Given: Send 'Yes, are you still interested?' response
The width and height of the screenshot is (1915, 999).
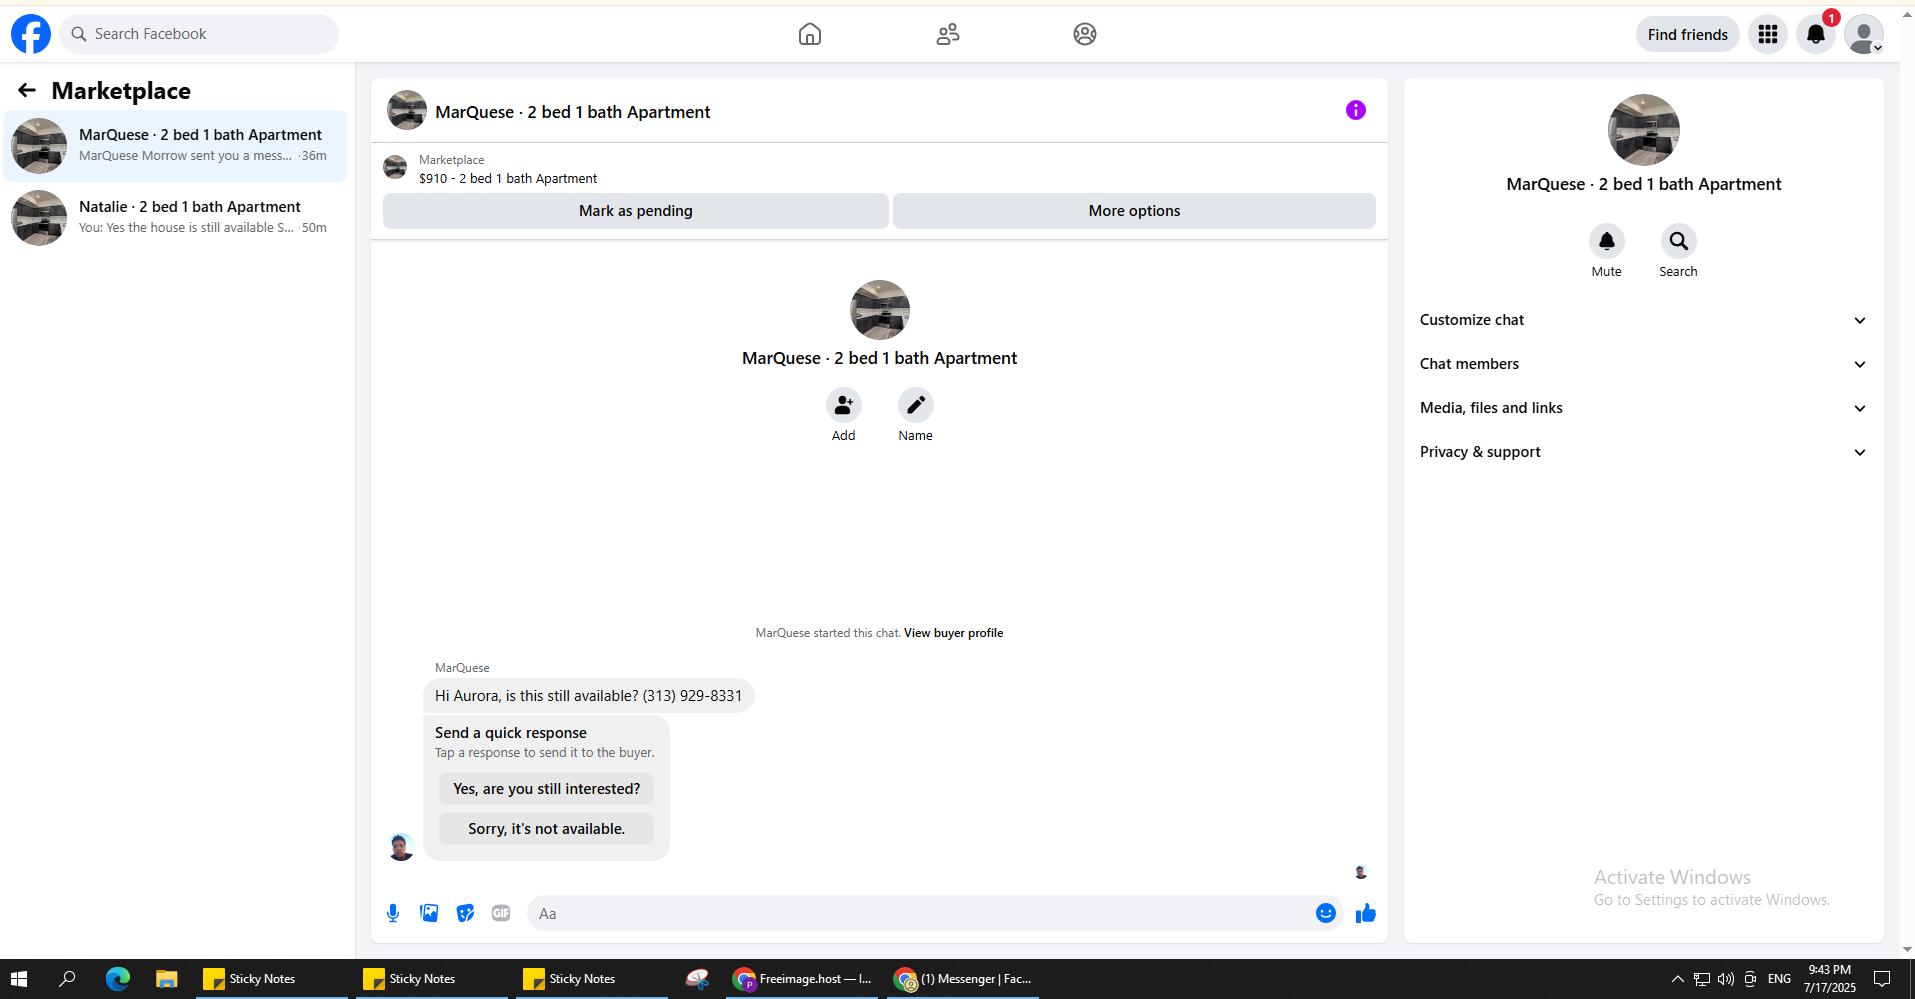Looking at the screenshot, I should click(x=546, y=789).
